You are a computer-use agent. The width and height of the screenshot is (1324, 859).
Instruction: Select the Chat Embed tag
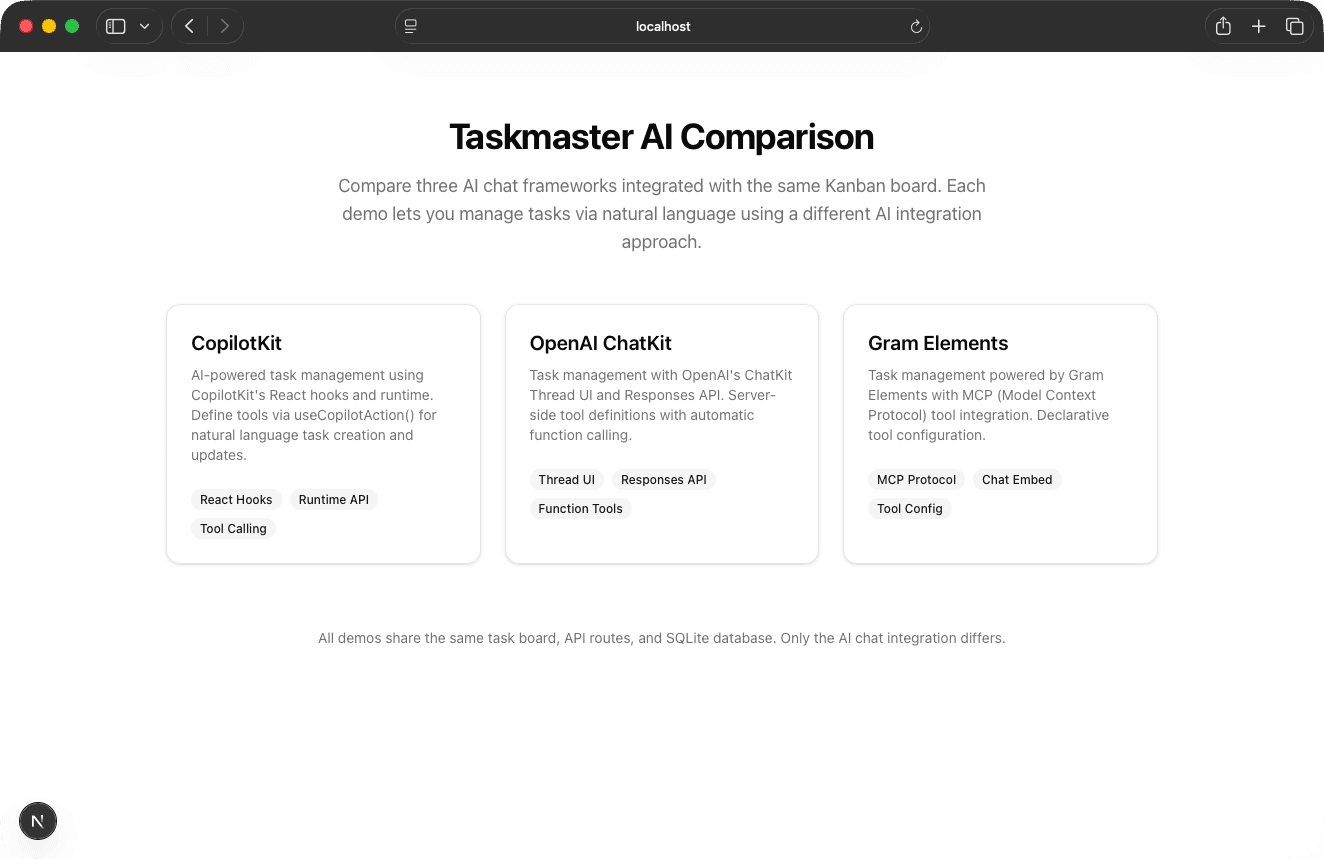[x=1017, y=479]
